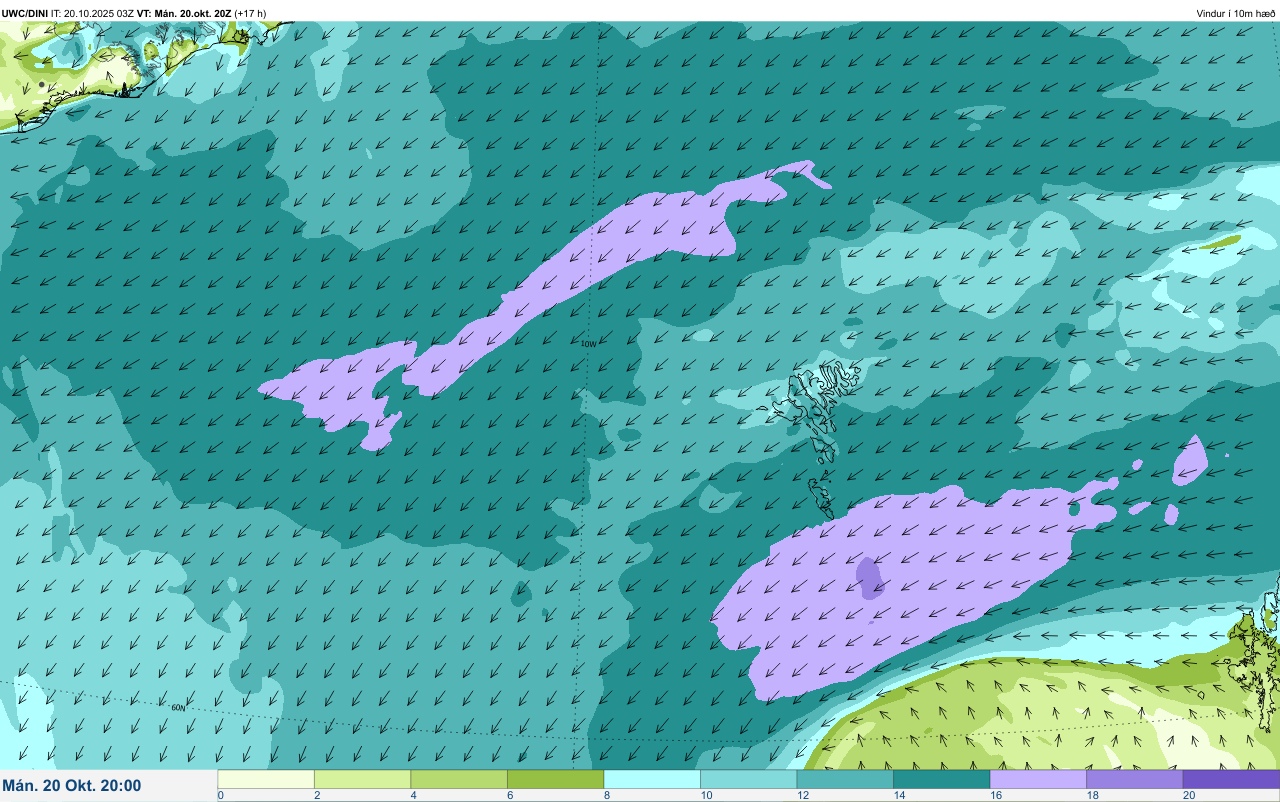Viewport: 1280px width, 802px height.
Task: Click the light cyan 8–10 legend swatch
Action: click(x=652, y=779)
